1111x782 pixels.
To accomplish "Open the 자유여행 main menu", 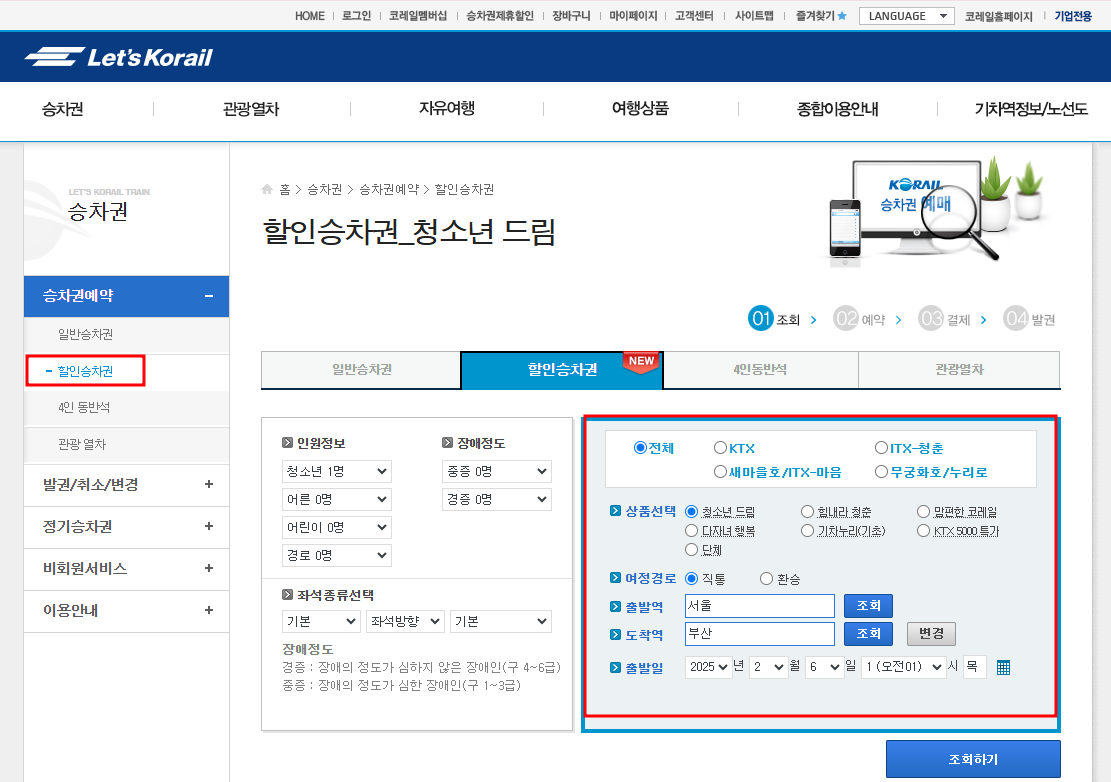I will [x=446, y=108].
